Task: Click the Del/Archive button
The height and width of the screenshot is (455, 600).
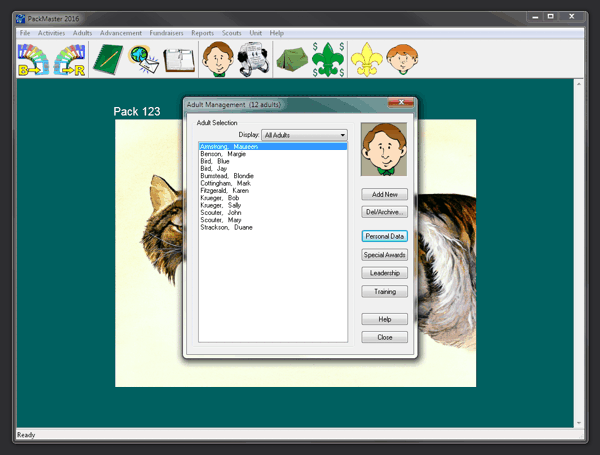Action: [385, 212]
